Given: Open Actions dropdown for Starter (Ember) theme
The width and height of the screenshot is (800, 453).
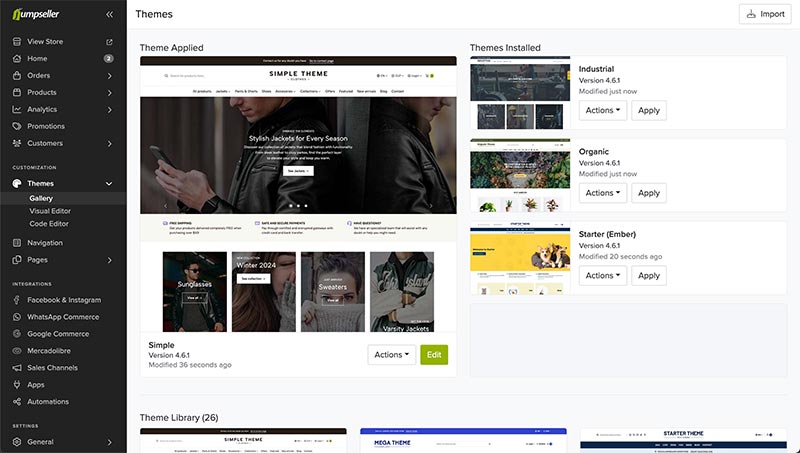Looking at the screenshot, I should coord(602,275).
